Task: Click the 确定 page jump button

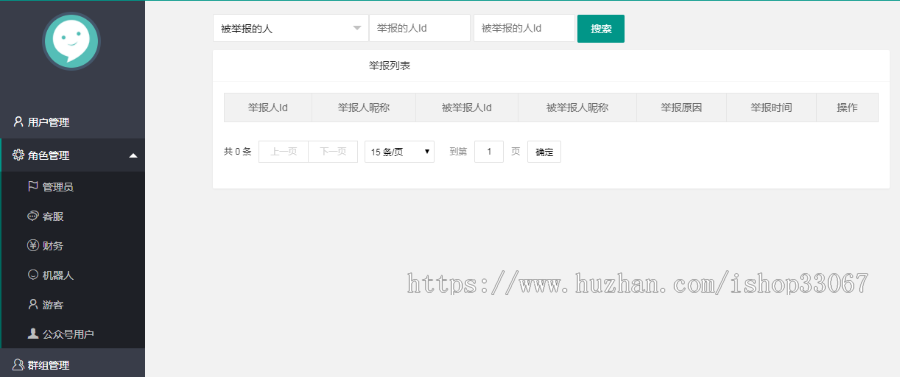Action: pos(544,151)
